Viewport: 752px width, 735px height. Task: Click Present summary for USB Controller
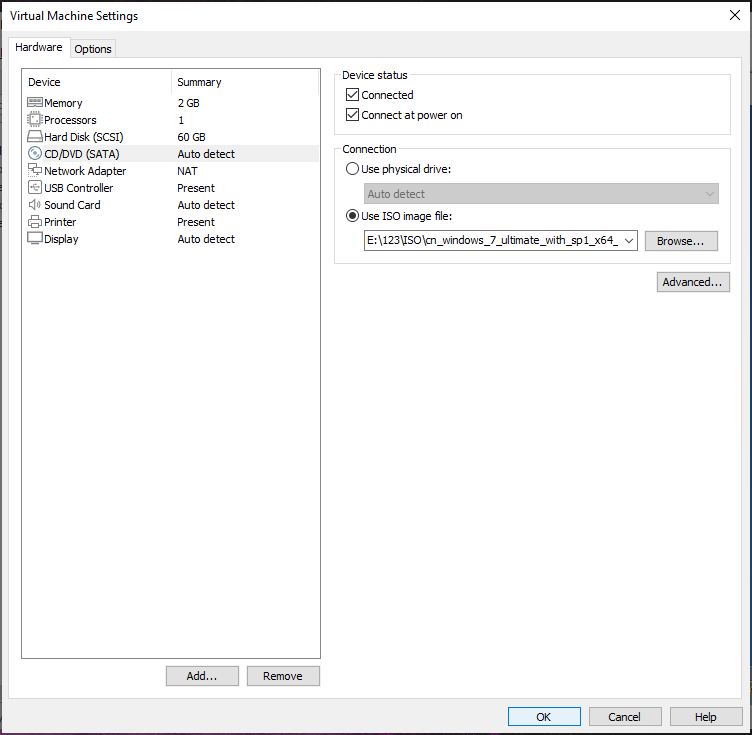(196, 188)
